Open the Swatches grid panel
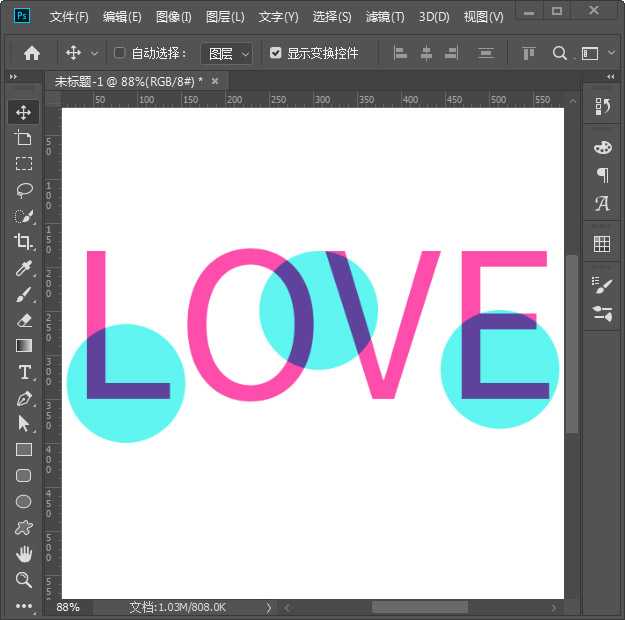The image size is (625, 620). click(x=602, y=244)
